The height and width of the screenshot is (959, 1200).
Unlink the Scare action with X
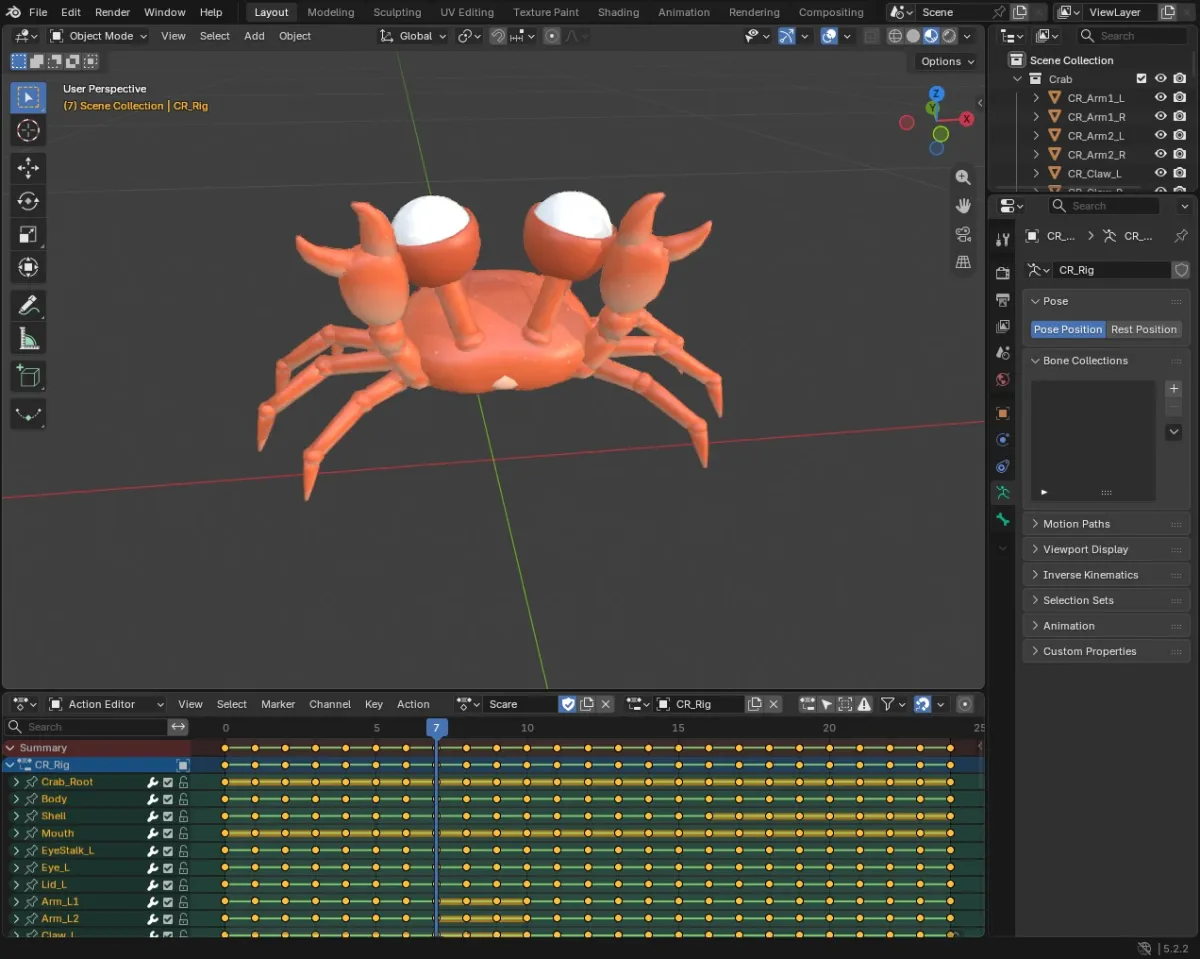(605, 704)
